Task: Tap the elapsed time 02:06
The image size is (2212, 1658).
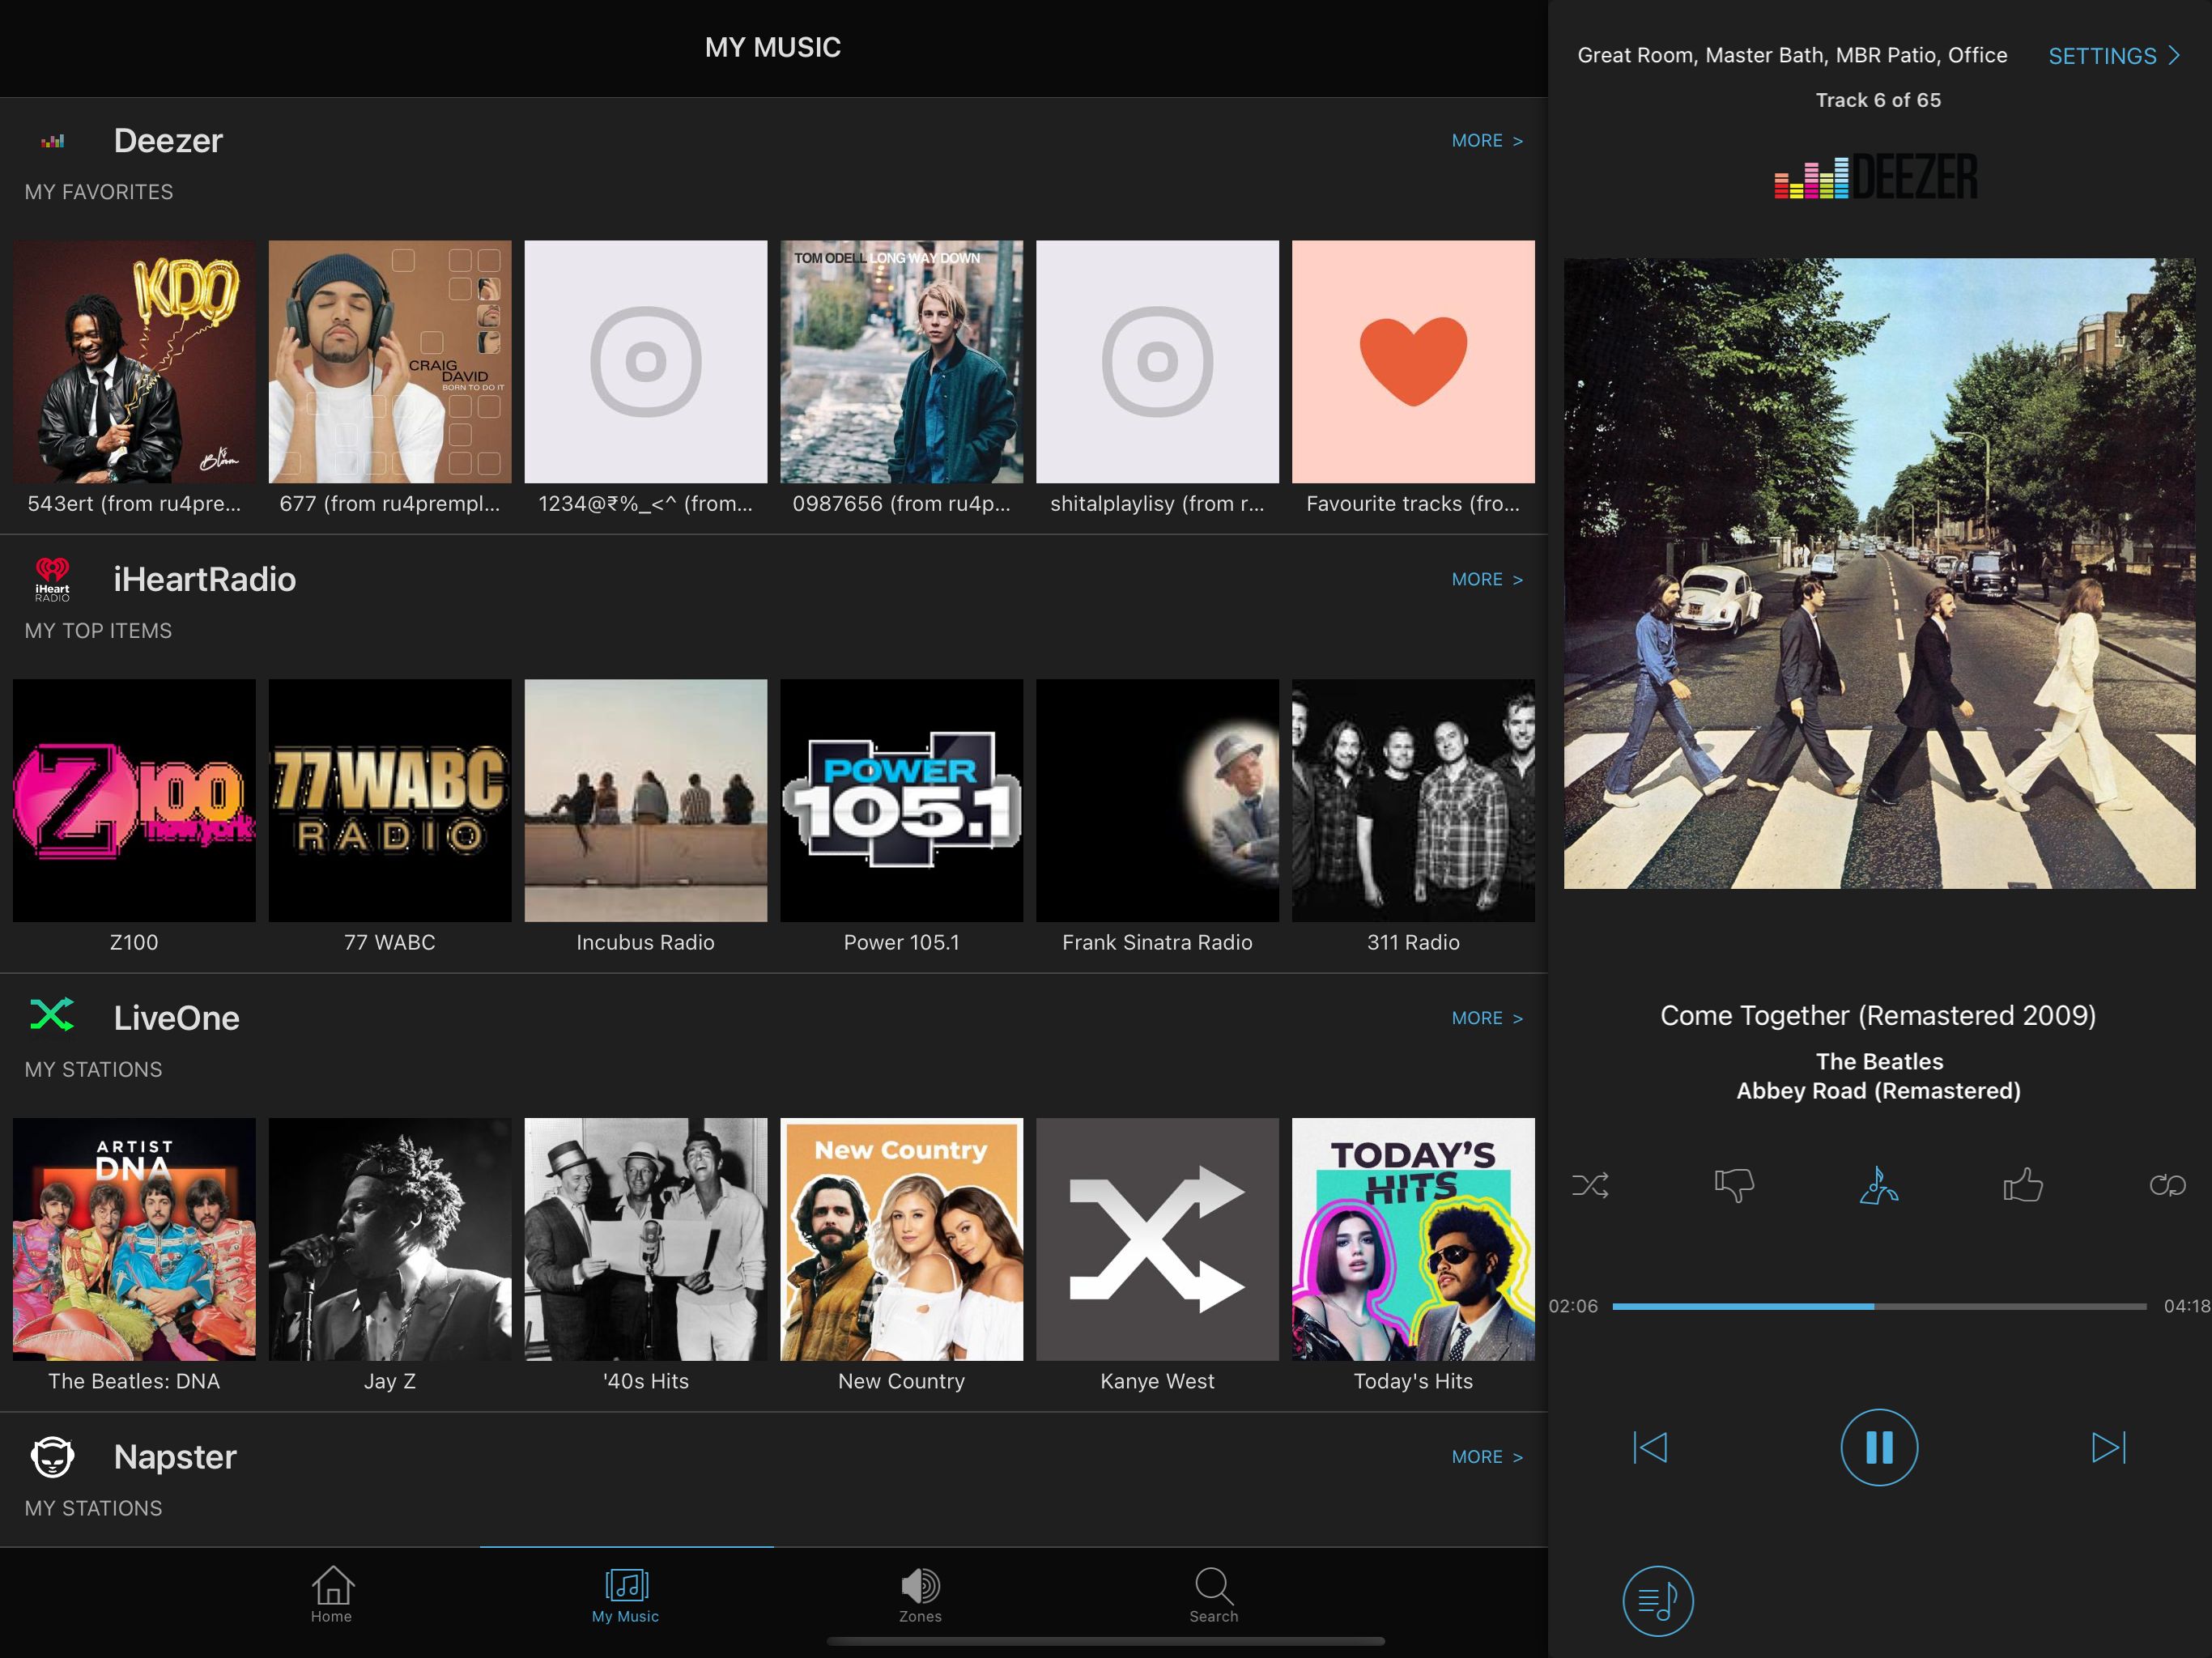Action: click(1574, 1306)
